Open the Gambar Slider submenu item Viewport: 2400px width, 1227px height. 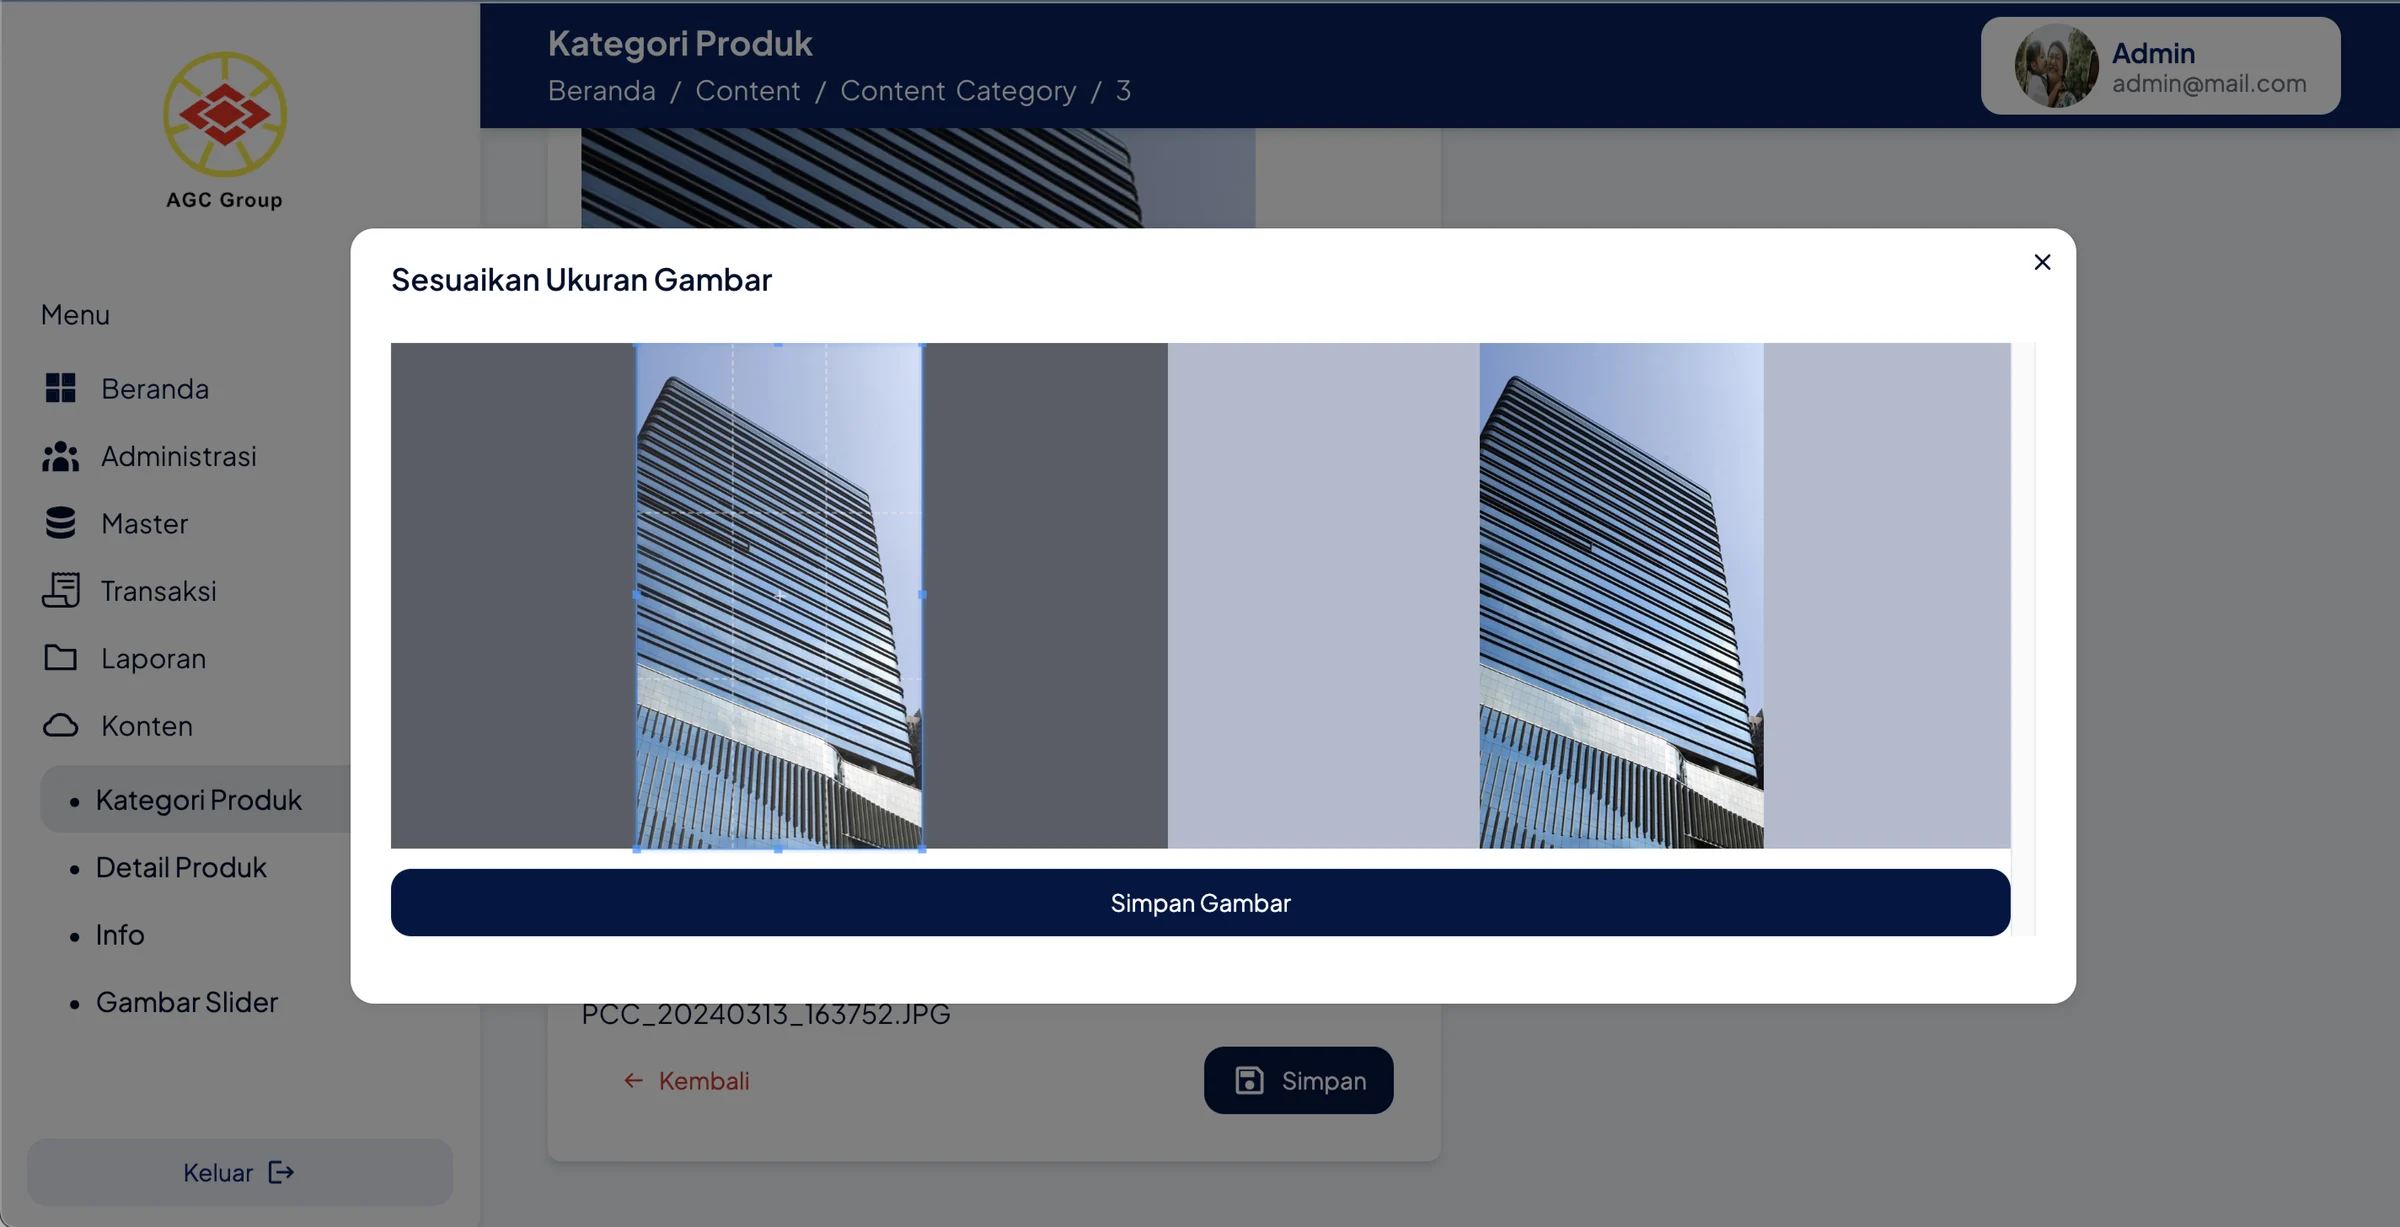coord(187,1001)
